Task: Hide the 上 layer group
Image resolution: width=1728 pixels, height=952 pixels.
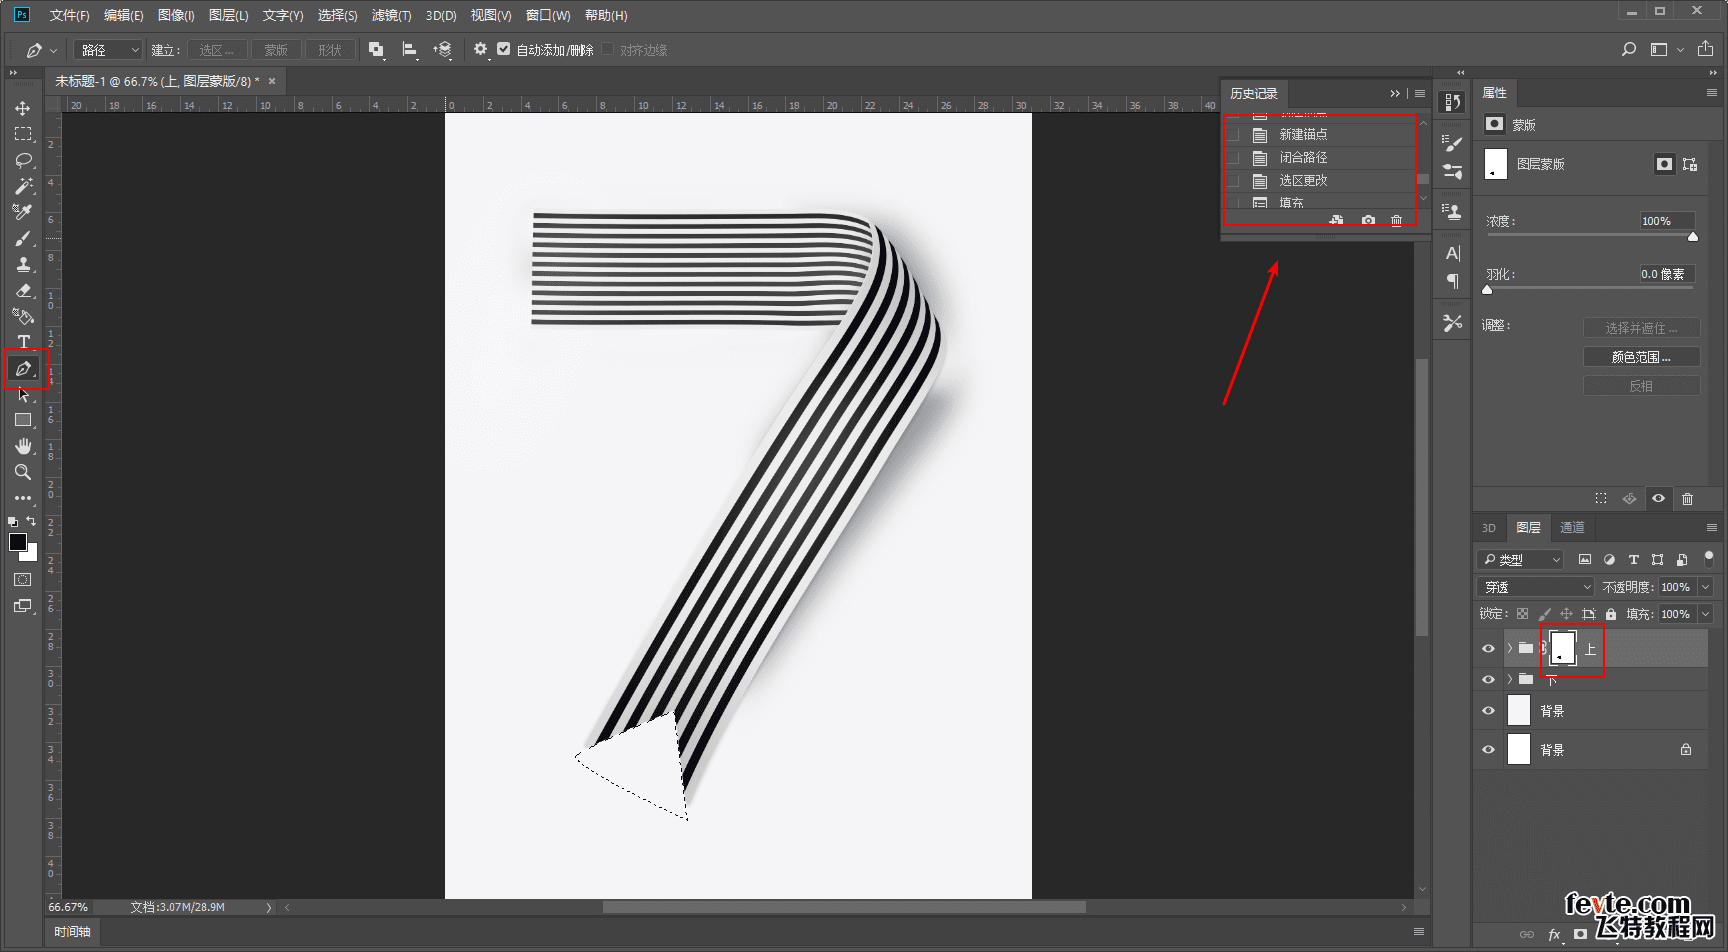Action: pos(1488,649)
